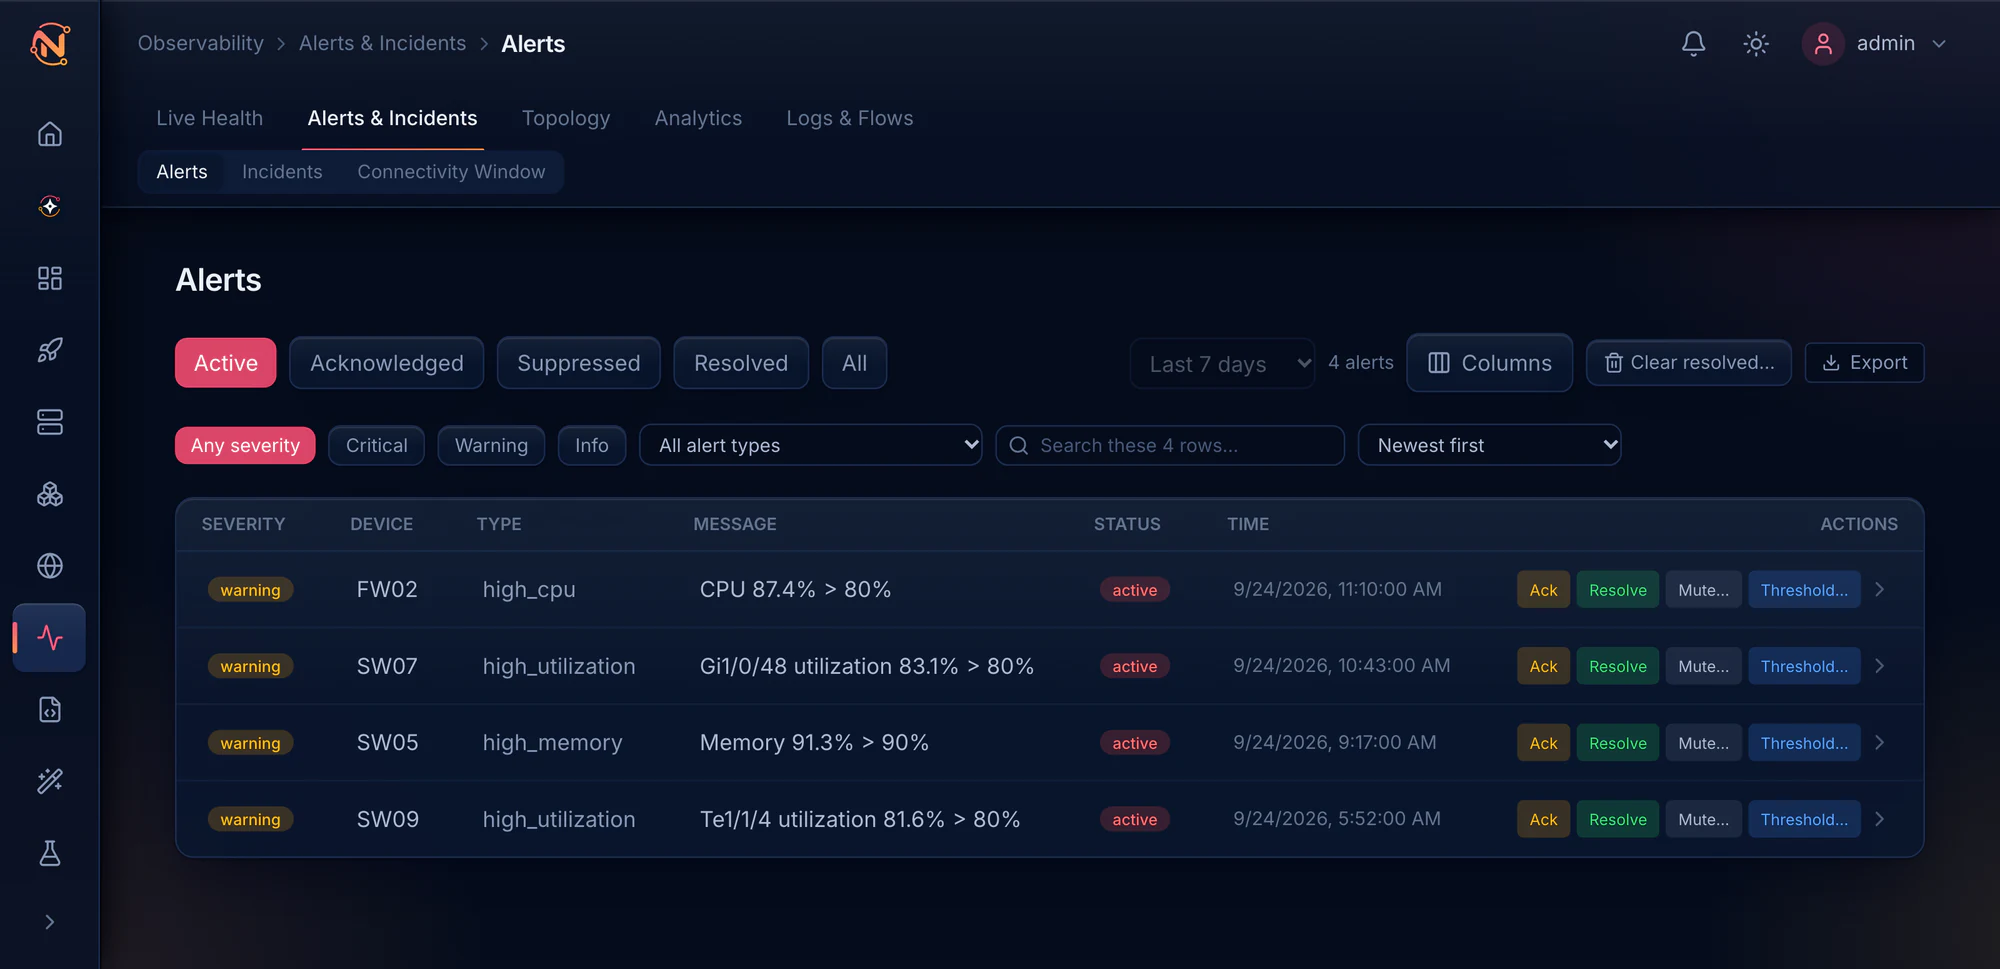The width and height of the screenshot is (2000, 969).
Task: Show All alert statuses
Action: (x=854, y=363)
